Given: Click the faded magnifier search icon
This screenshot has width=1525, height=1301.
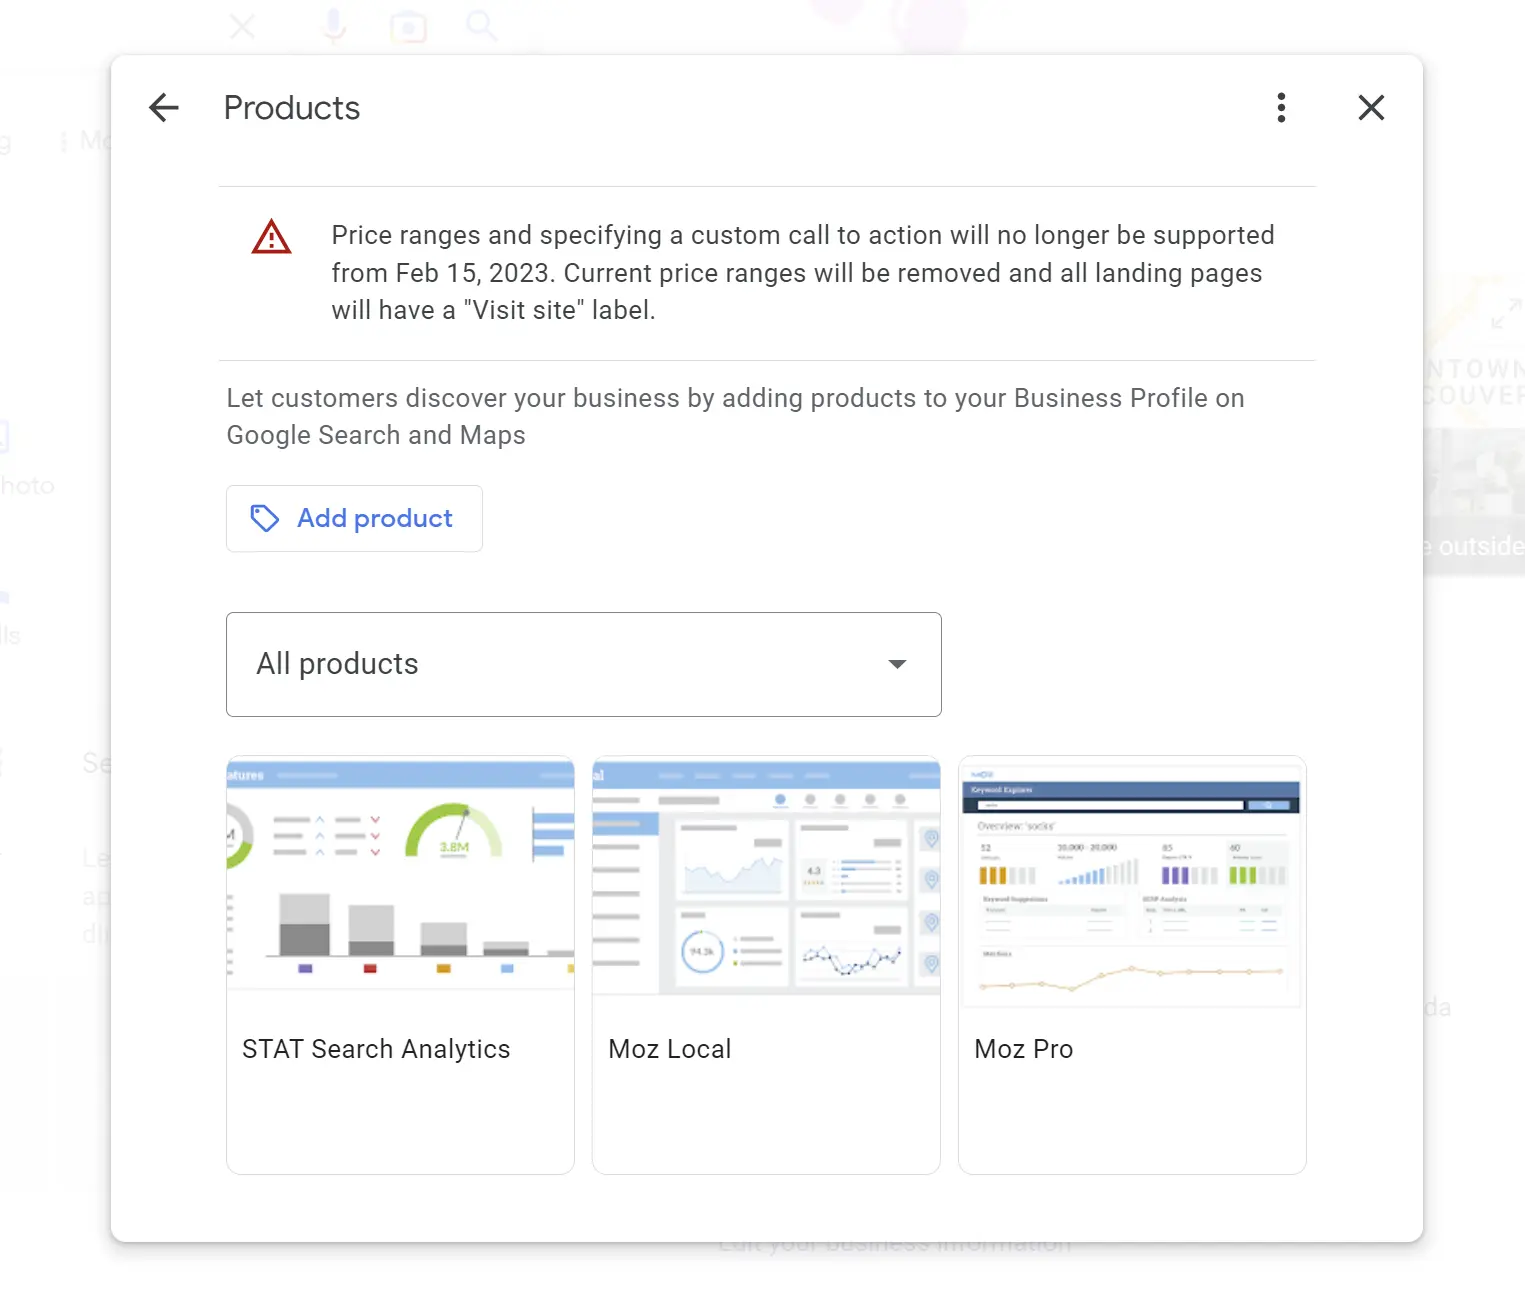Looking at the screenshot, I should (481, 26).
